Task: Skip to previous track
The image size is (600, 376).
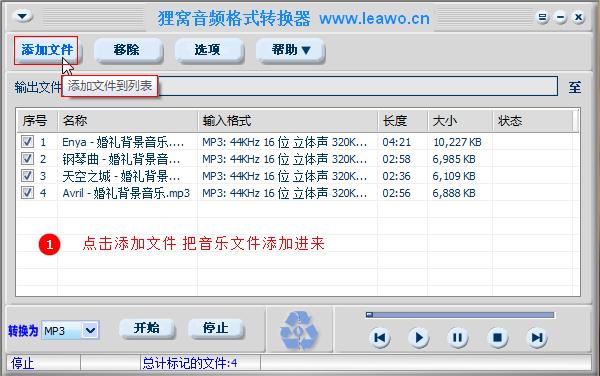Action: pos(380,338)
